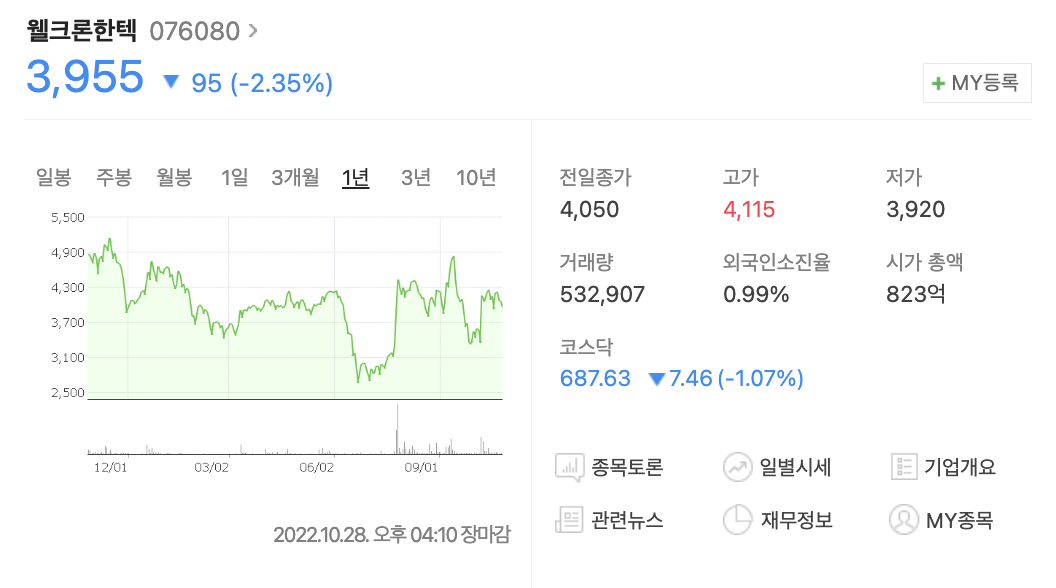
Task: Select the 3개월 three-month chart tab
Action: [x=294, y=177]
